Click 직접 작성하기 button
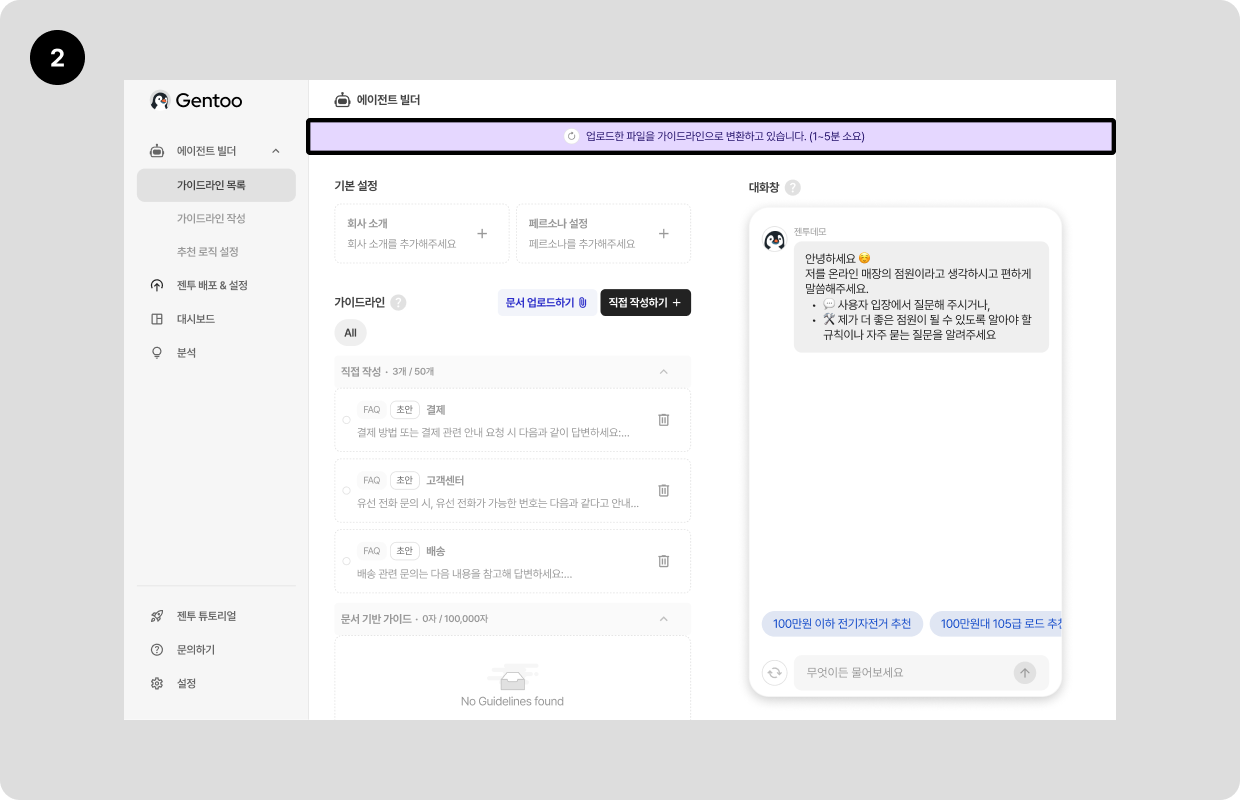The image size is (1240, 800). pyautogui.click(x=645, y=303)
